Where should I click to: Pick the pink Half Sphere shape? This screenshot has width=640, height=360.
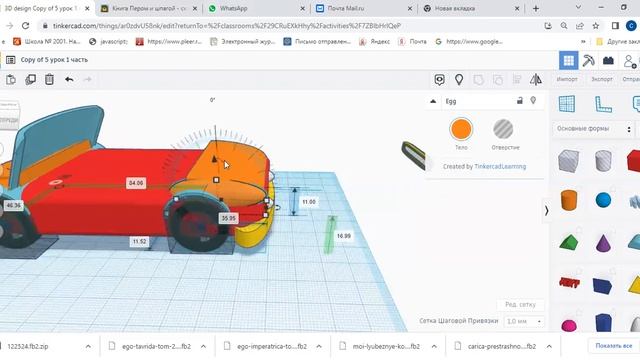569,325
